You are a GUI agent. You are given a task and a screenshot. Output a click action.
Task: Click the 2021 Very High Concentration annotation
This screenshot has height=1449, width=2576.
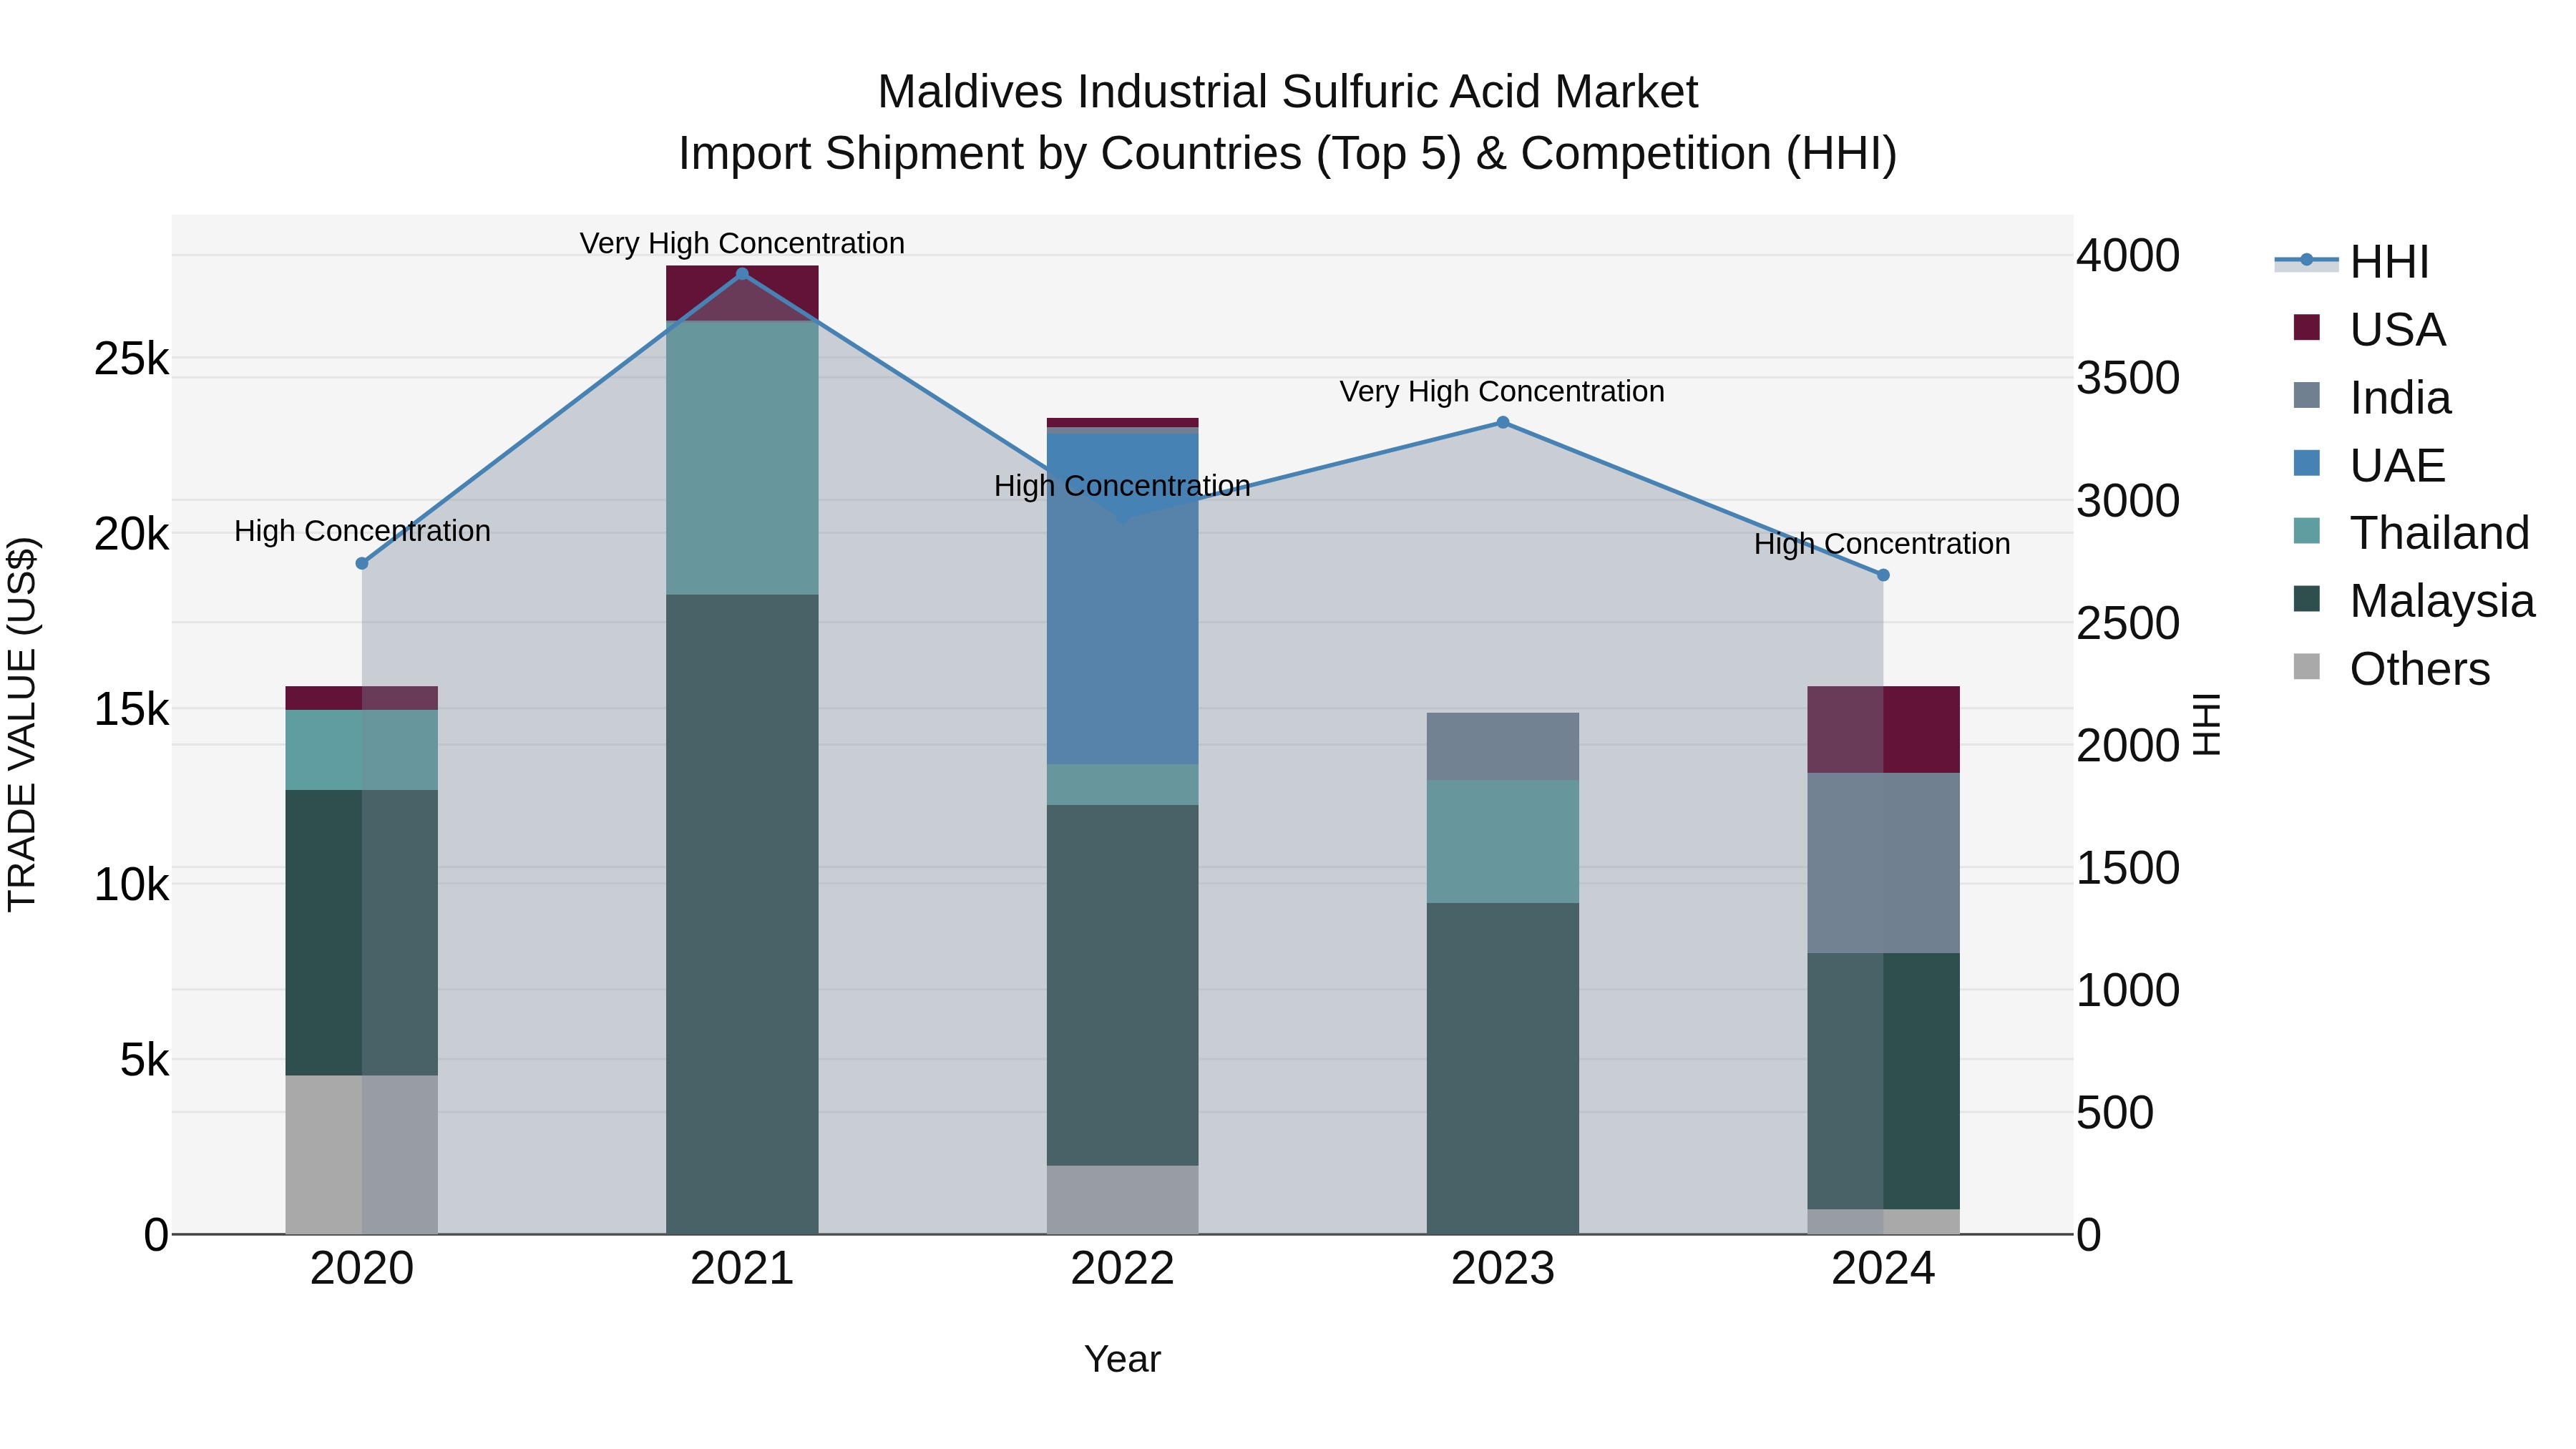pyautogui.click(x=742, y=243)
